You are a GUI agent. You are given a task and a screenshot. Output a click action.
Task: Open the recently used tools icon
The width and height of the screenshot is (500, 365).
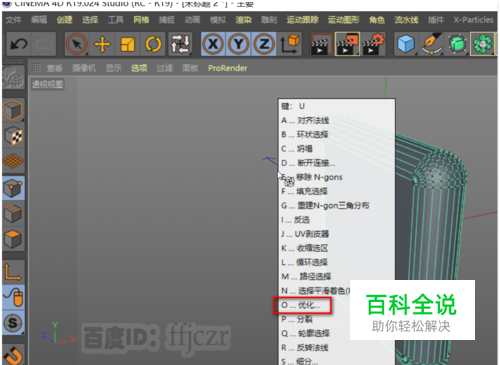pyautogui.click(x=180, y=44)
